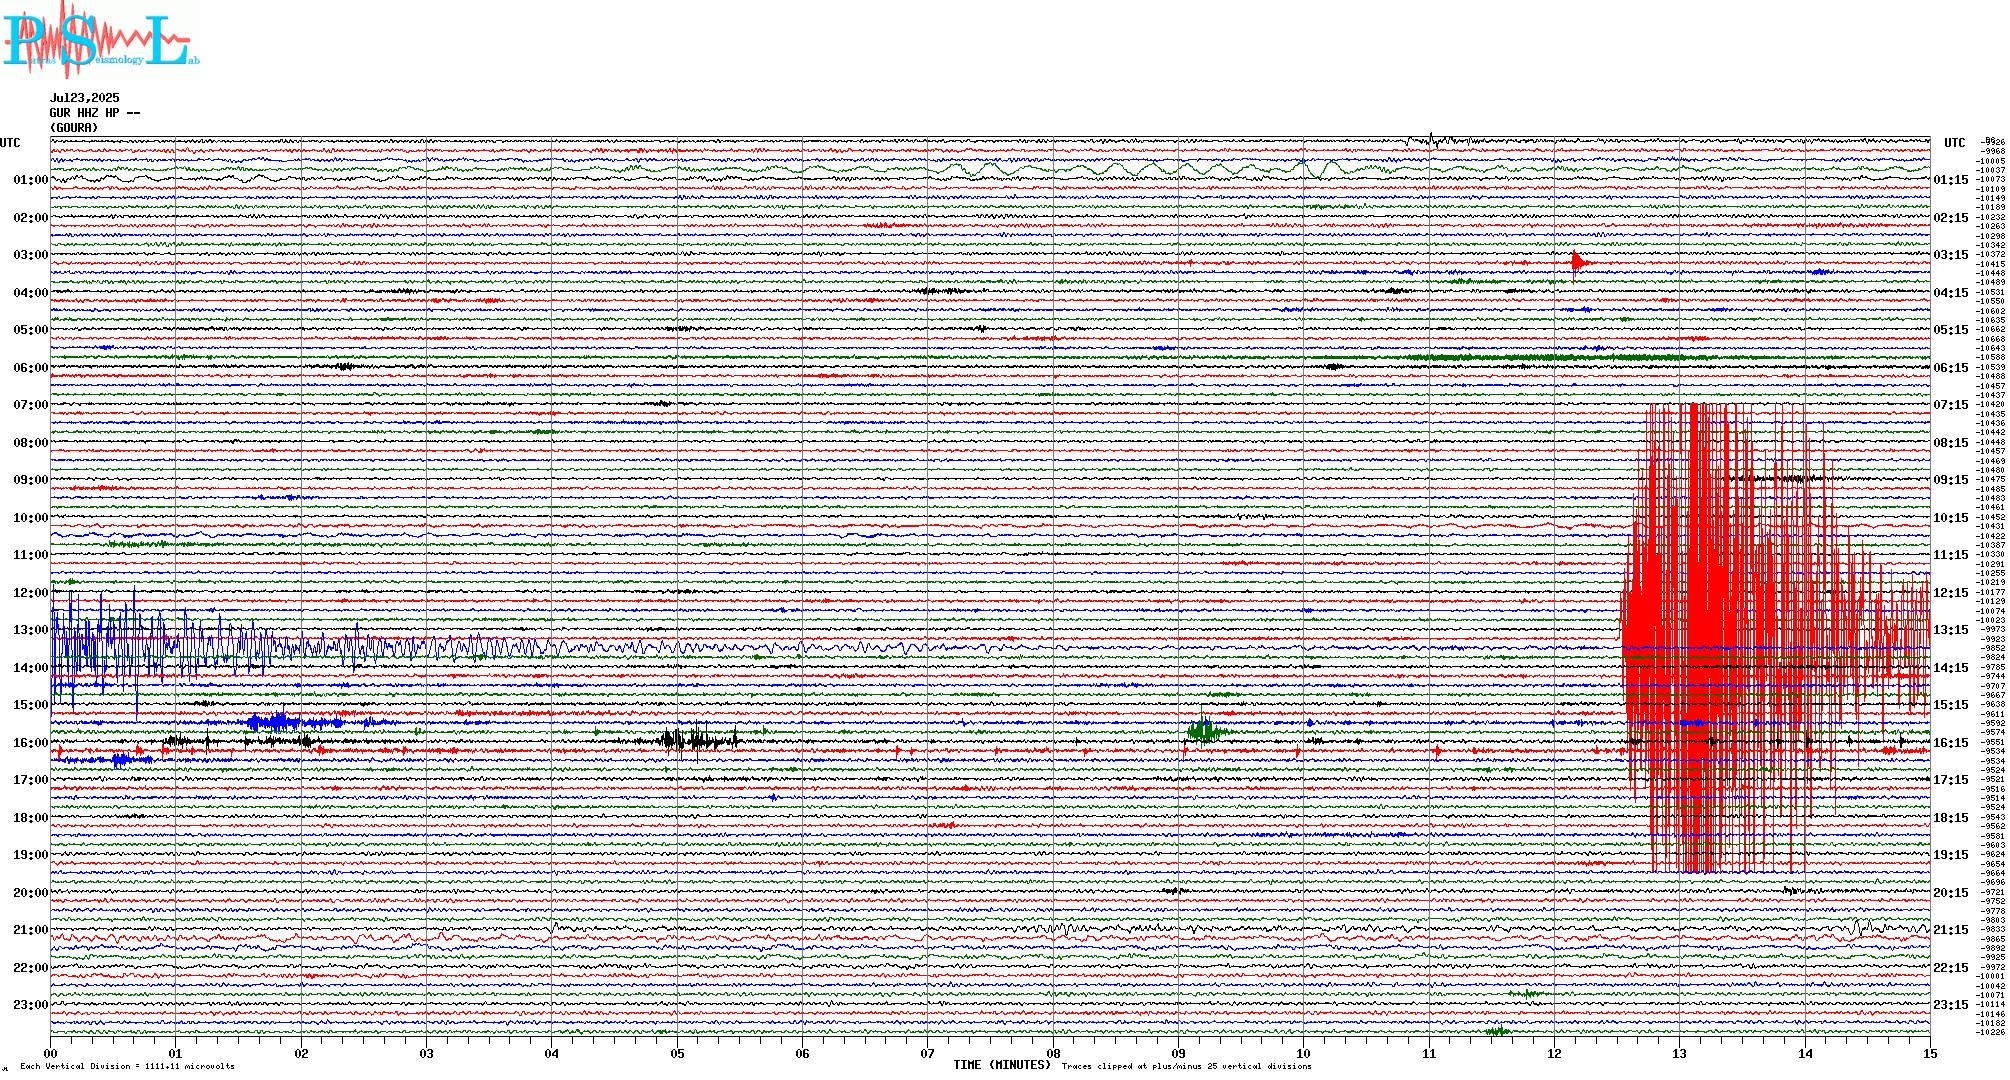The height and width of the screenshot is (1080, 2010).
Task: Click the UTC label above the right hour column
Action: click(x=1954, y=143)
